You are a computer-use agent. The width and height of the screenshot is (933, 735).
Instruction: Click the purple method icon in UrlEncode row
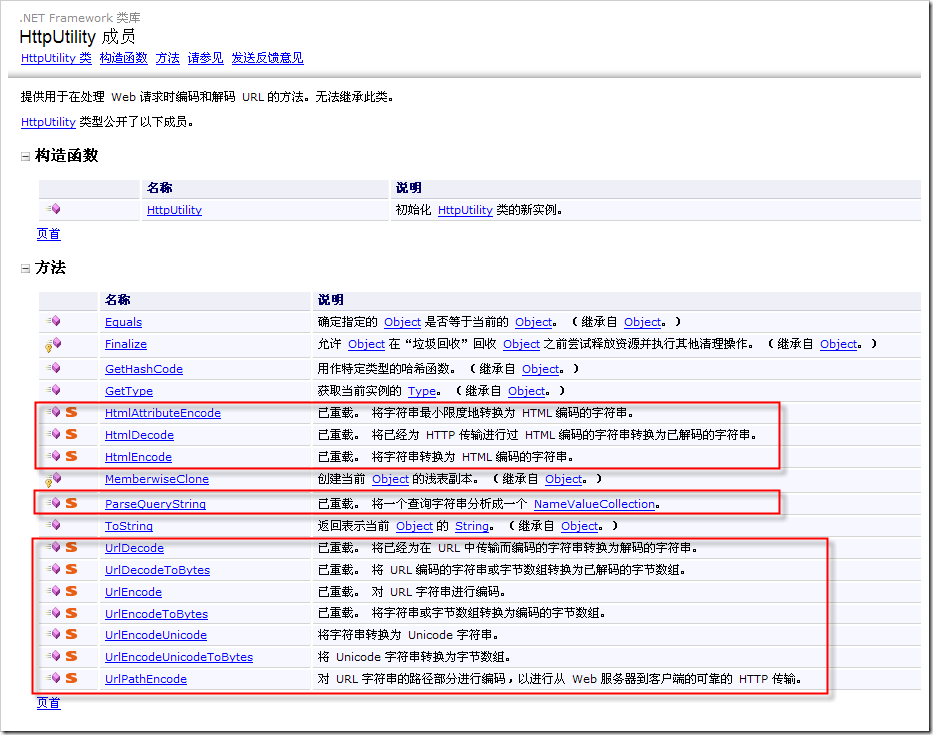click(54, 591)
